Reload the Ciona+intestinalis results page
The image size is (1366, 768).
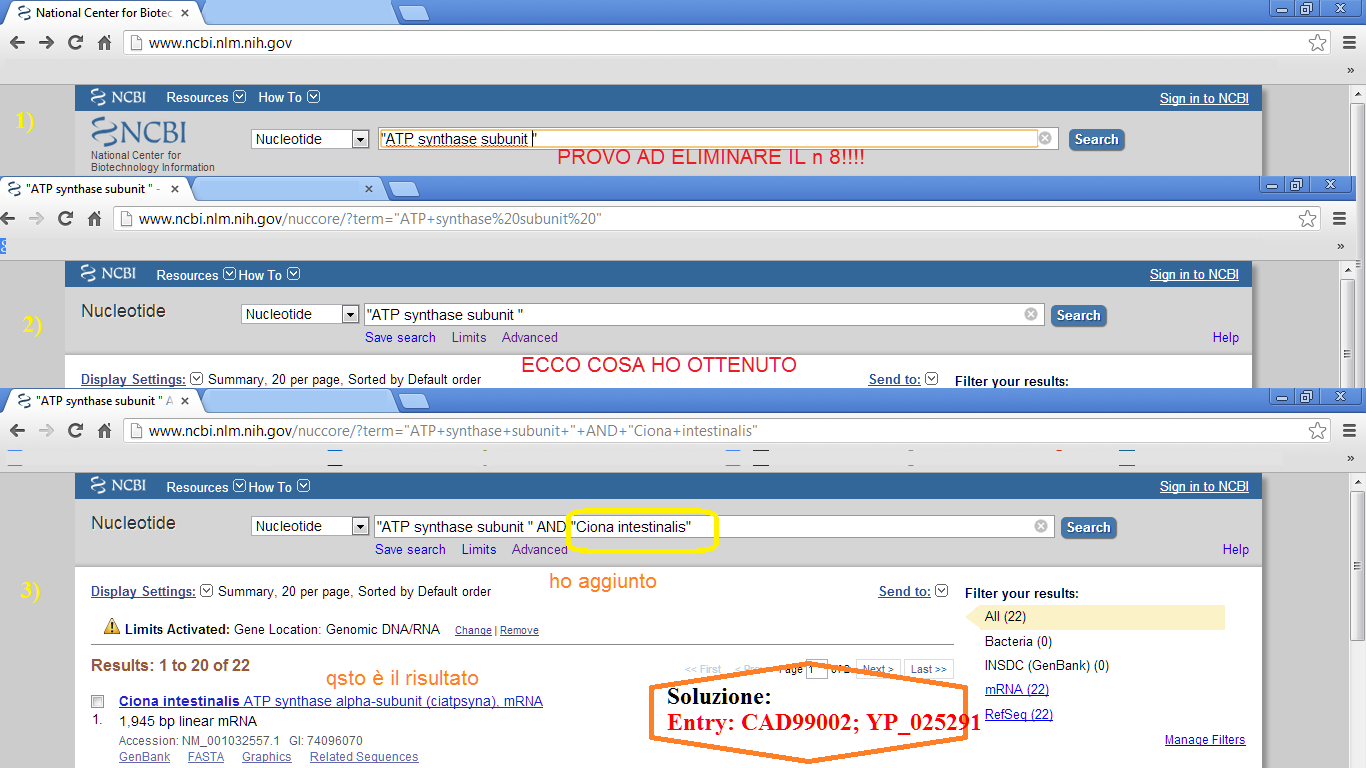click(x=75, y=431)
